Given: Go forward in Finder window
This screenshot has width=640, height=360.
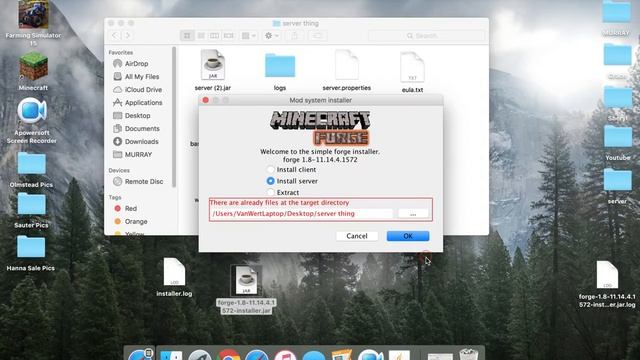Looking at the screenshot, I should click(x=127, y=36).
